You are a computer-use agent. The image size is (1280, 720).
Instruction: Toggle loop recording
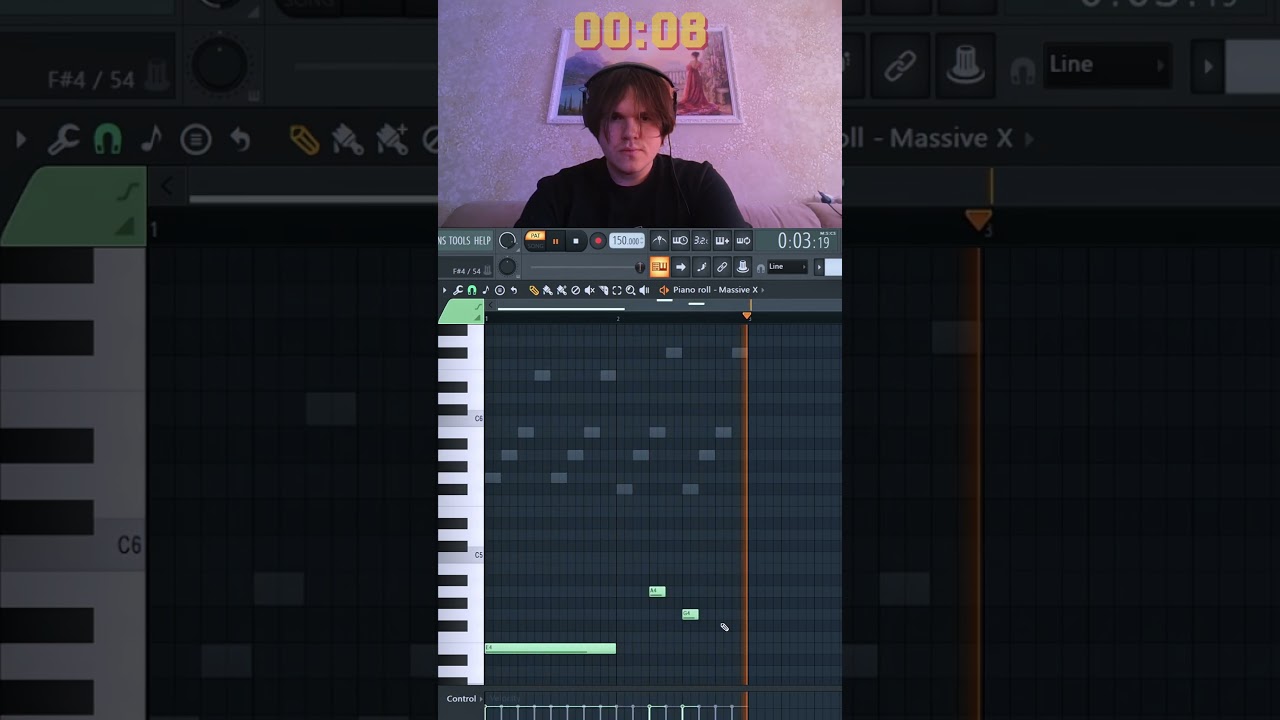[x=743, y=240]
